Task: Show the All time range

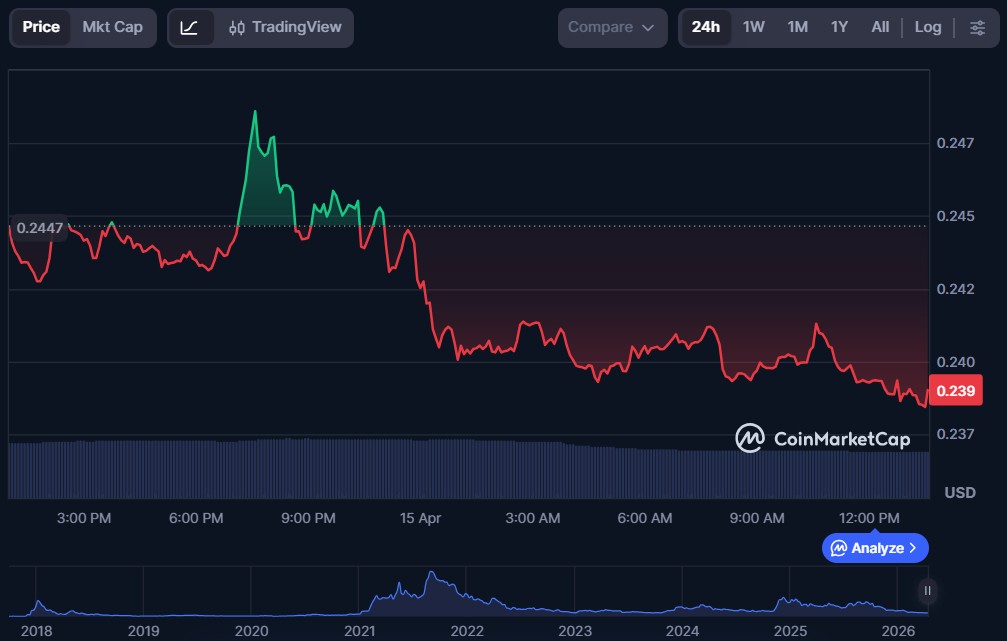Action: (880, 28)
